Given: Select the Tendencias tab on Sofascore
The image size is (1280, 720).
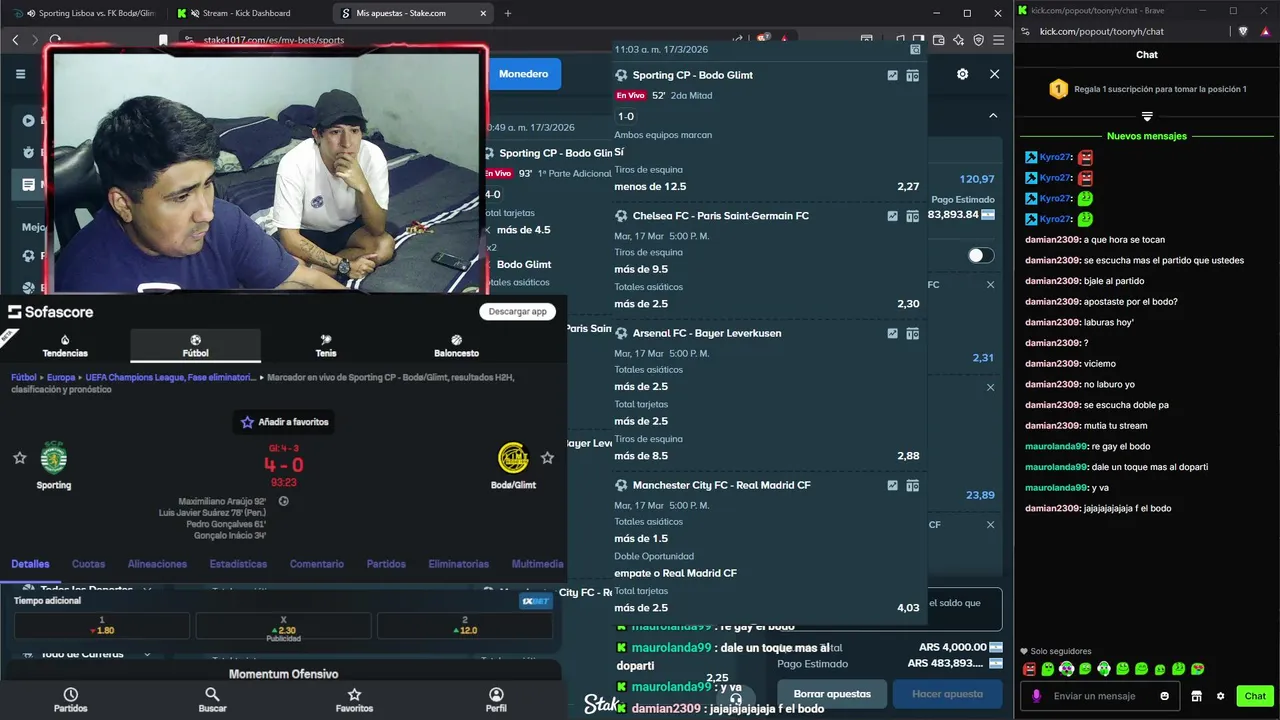Looking at the screenshot, I should [65, 346].
